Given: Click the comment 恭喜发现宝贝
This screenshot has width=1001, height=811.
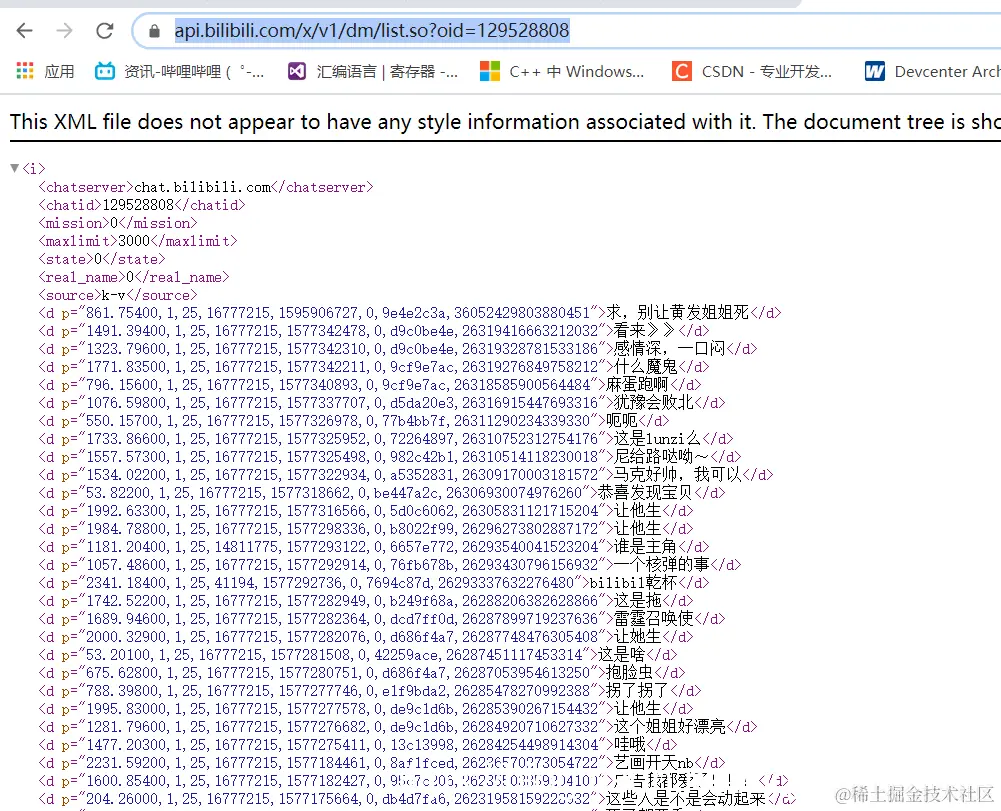Looking at the screenshot, I should (645, 492).
